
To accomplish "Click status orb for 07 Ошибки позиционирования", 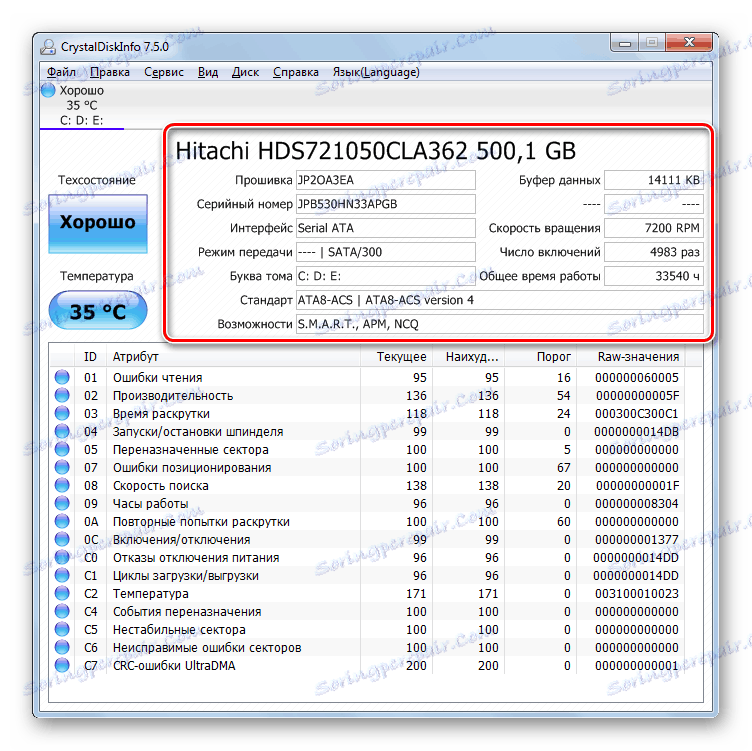I will pos(62,467).
